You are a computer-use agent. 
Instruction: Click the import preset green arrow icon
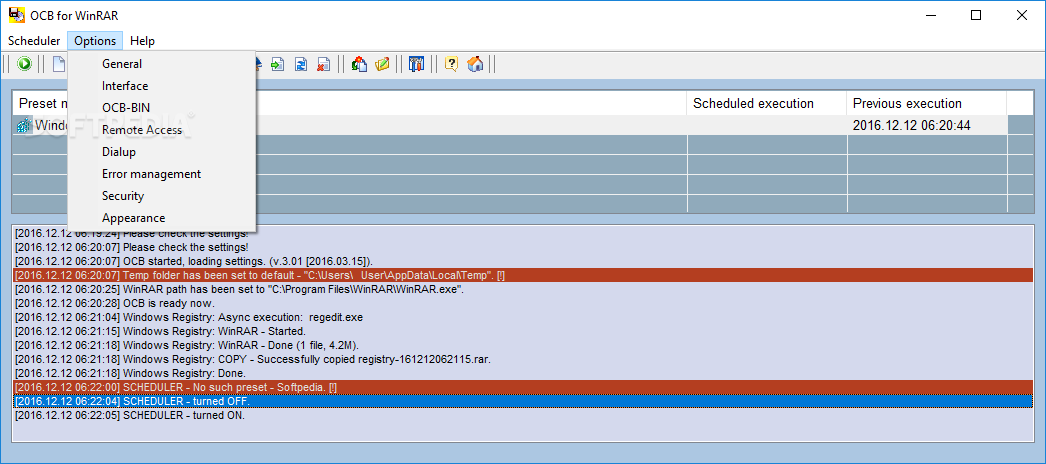[x=278, y=64]
